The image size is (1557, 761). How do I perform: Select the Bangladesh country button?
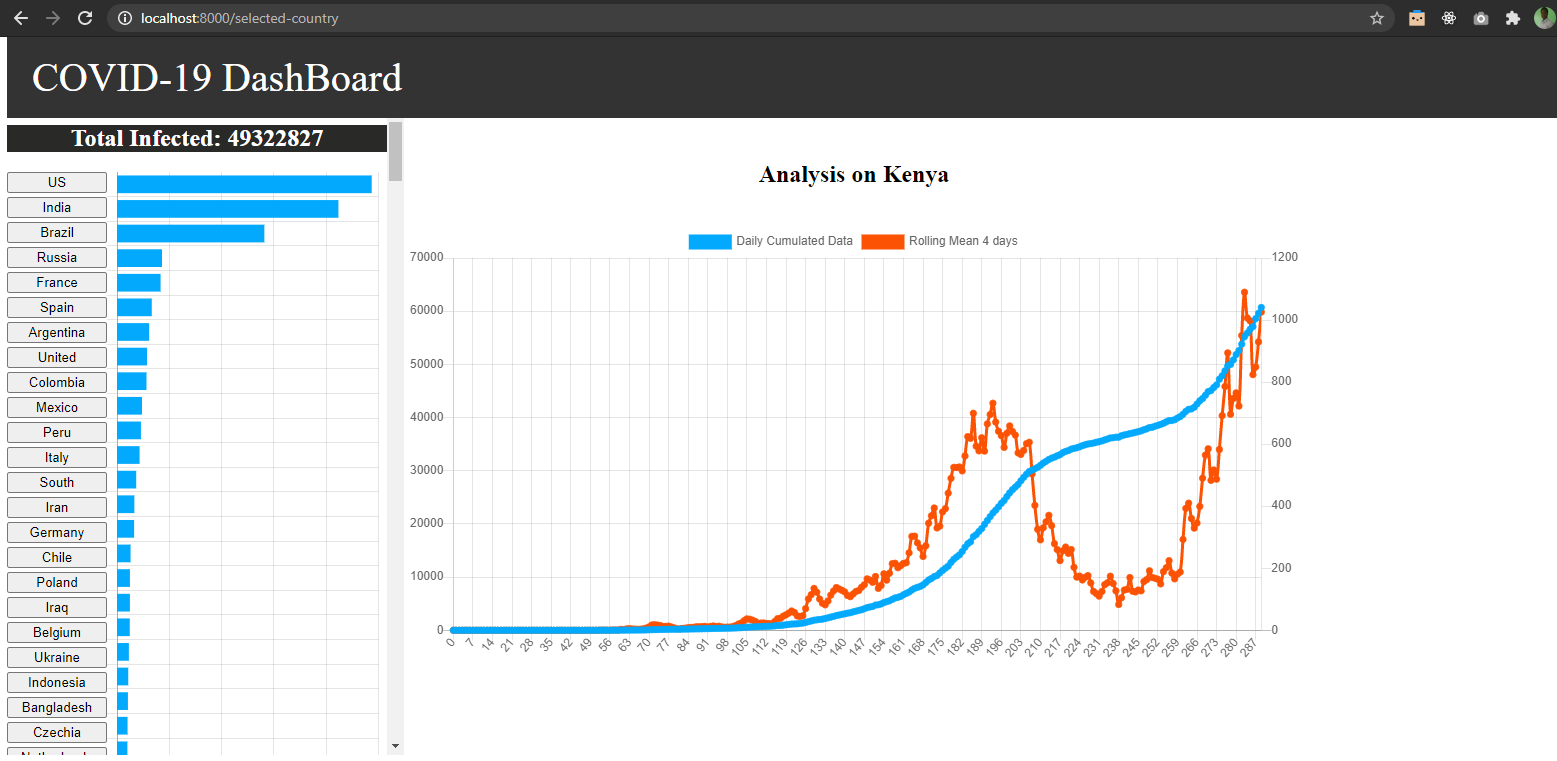(56, 707)
